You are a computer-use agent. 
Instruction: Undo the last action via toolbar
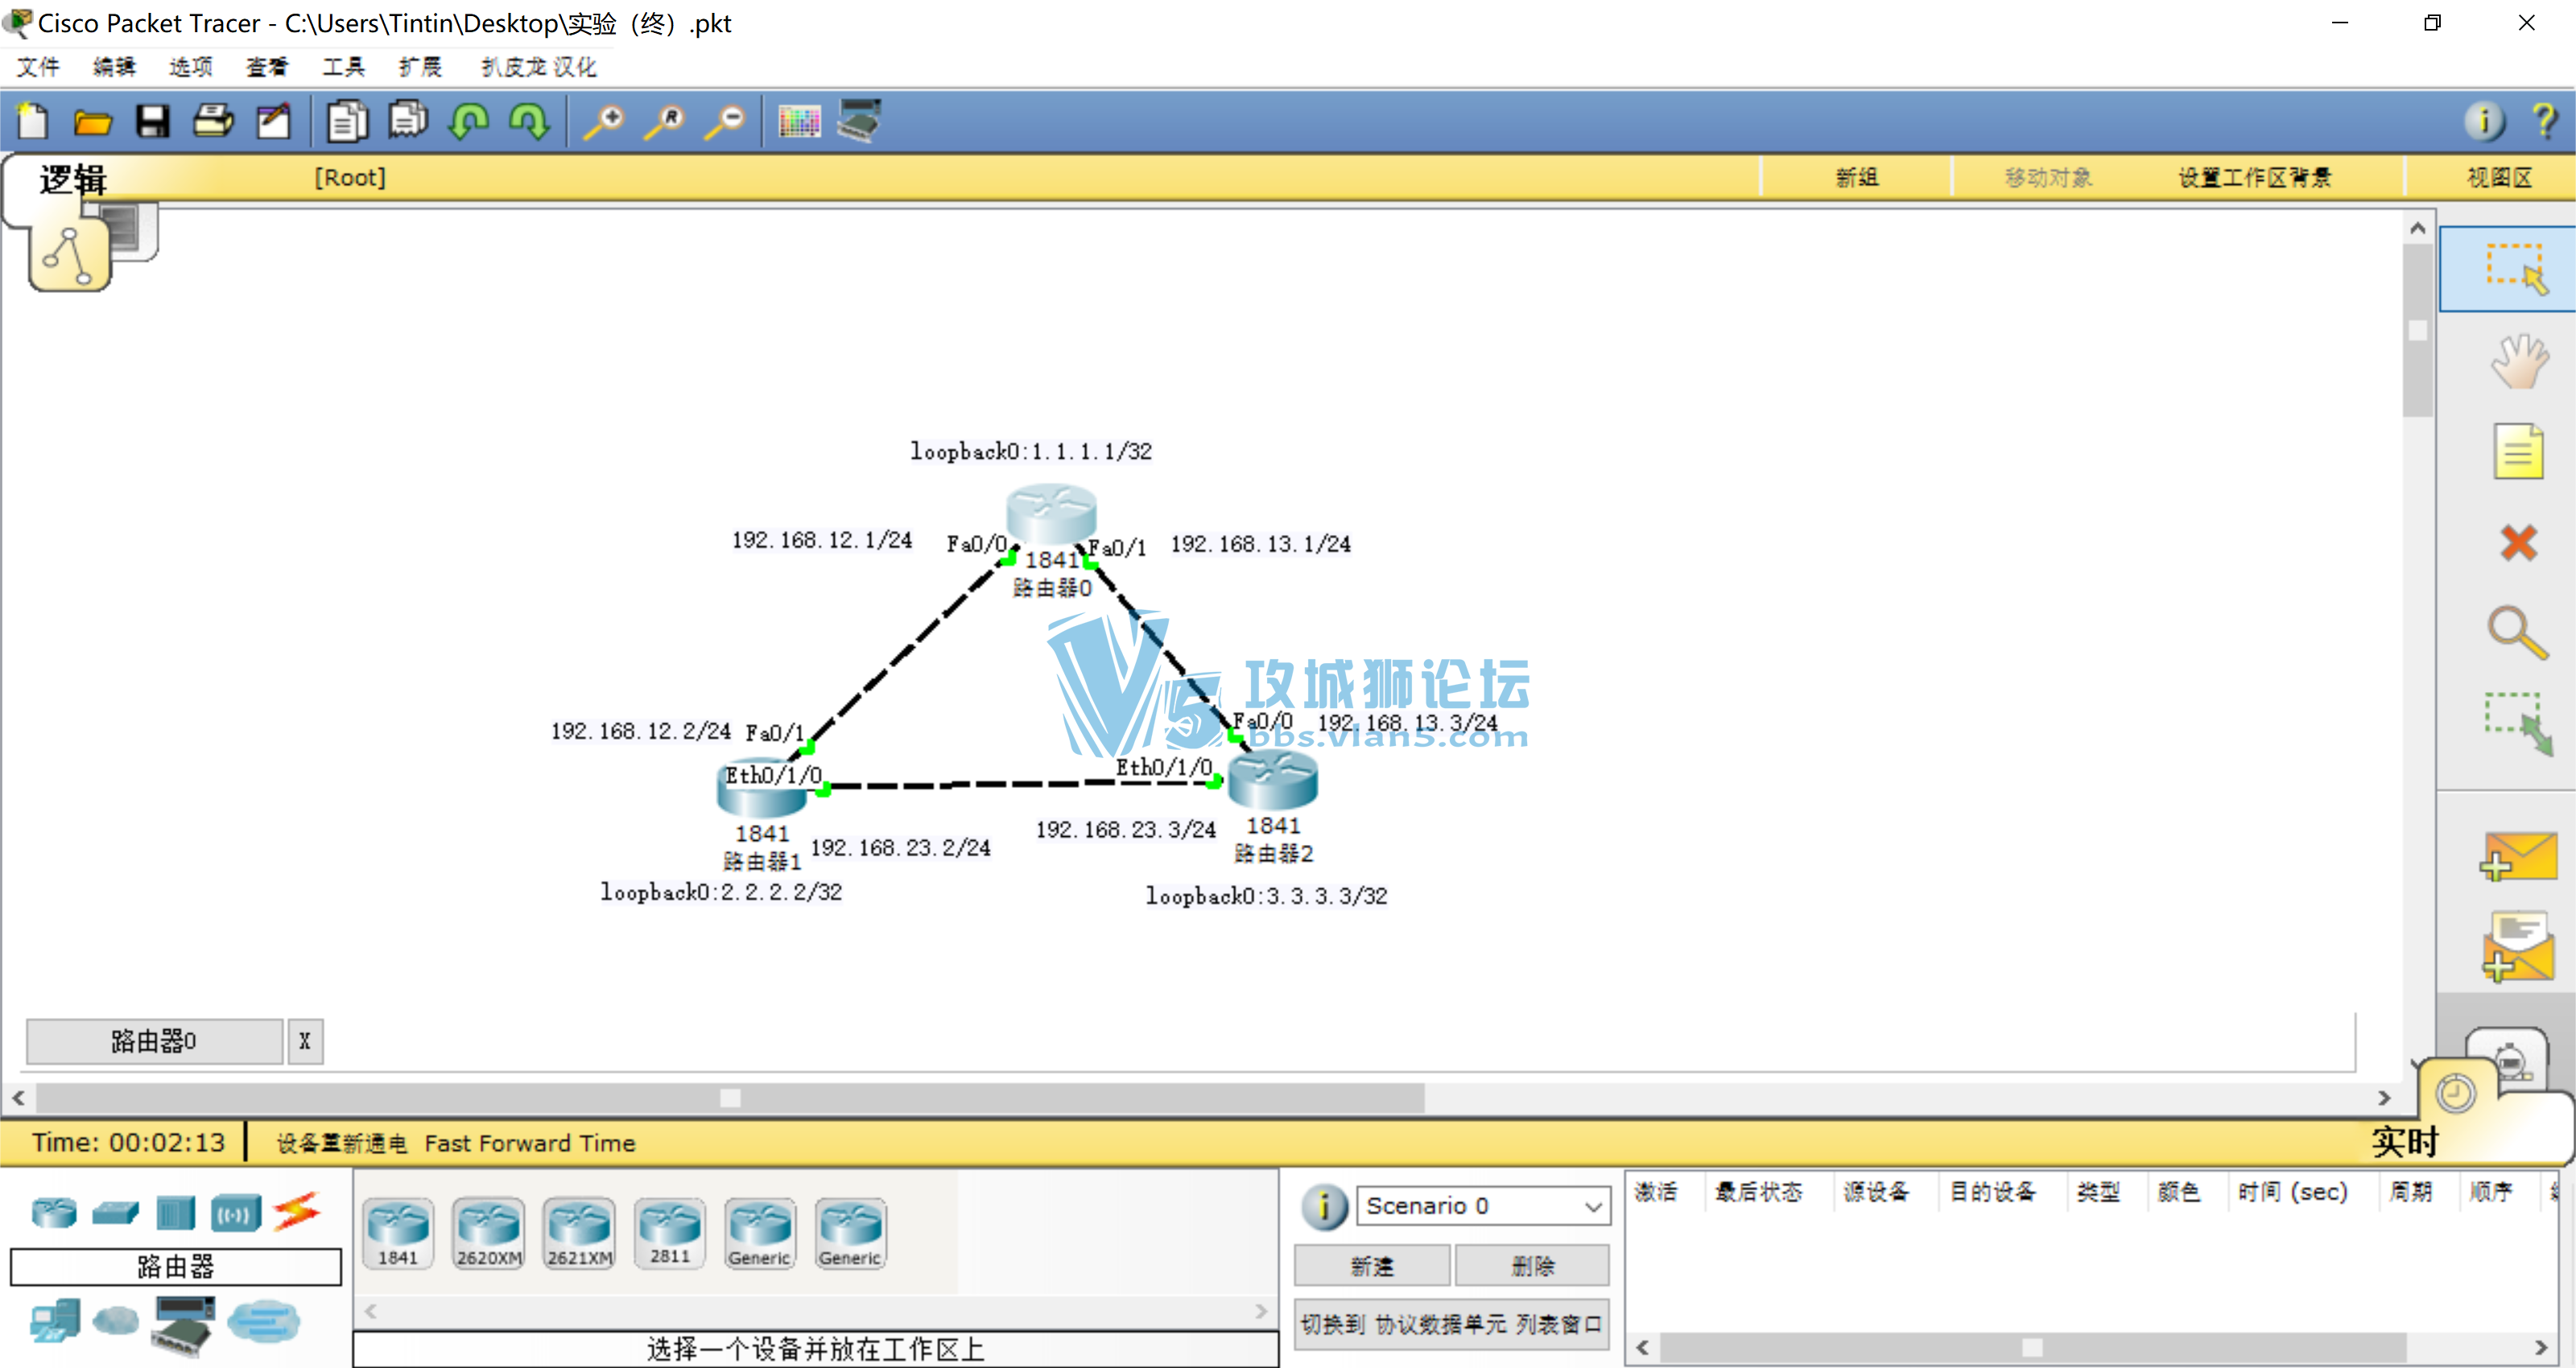tap(469, 122)
